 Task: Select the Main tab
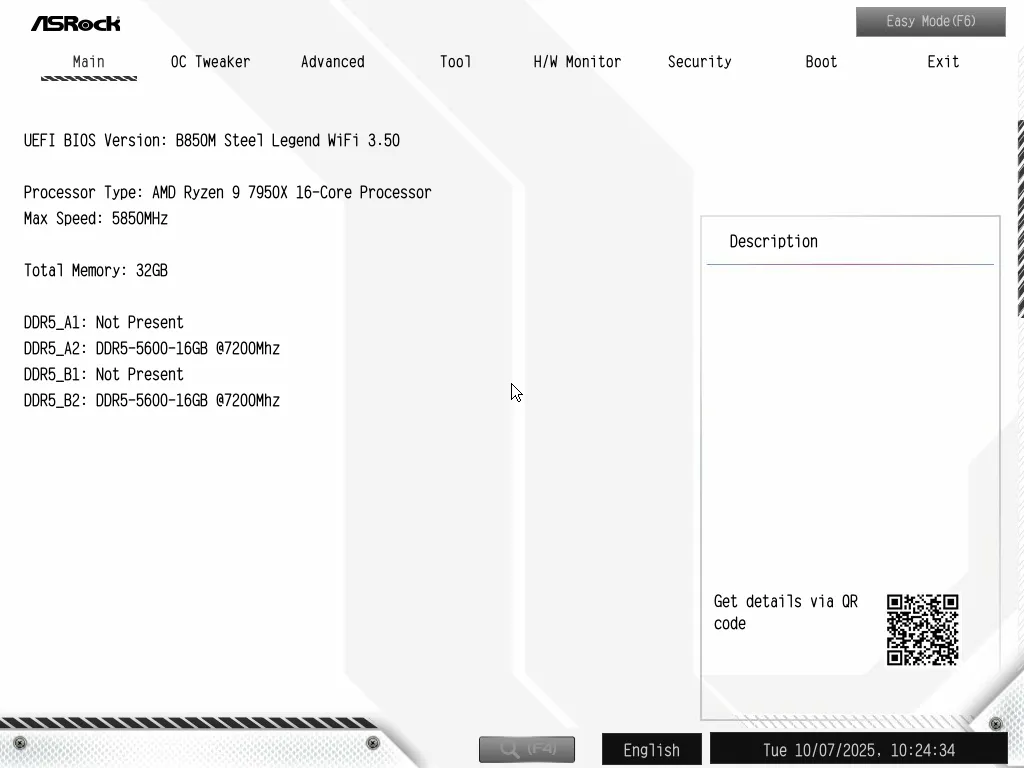coord(88,62)
